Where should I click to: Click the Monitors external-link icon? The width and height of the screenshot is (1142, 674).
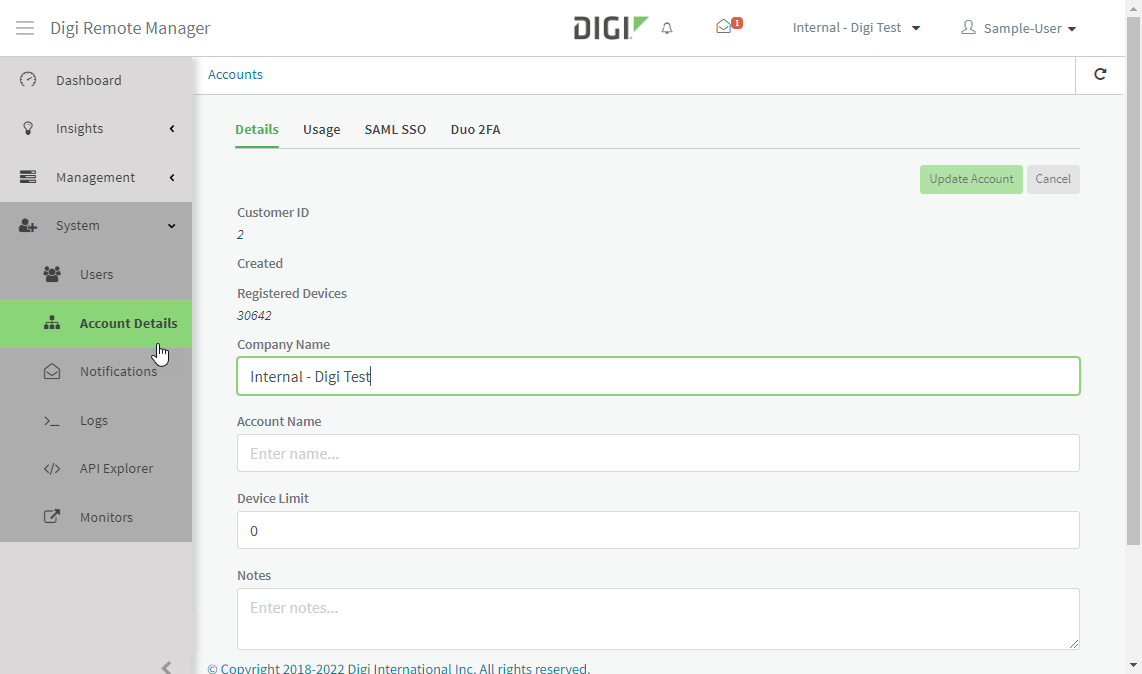pos(52,517)
